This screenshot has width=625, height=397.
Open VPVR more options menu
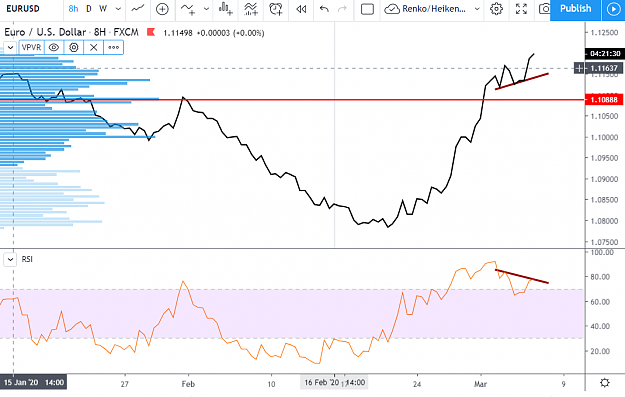point(114,47)
